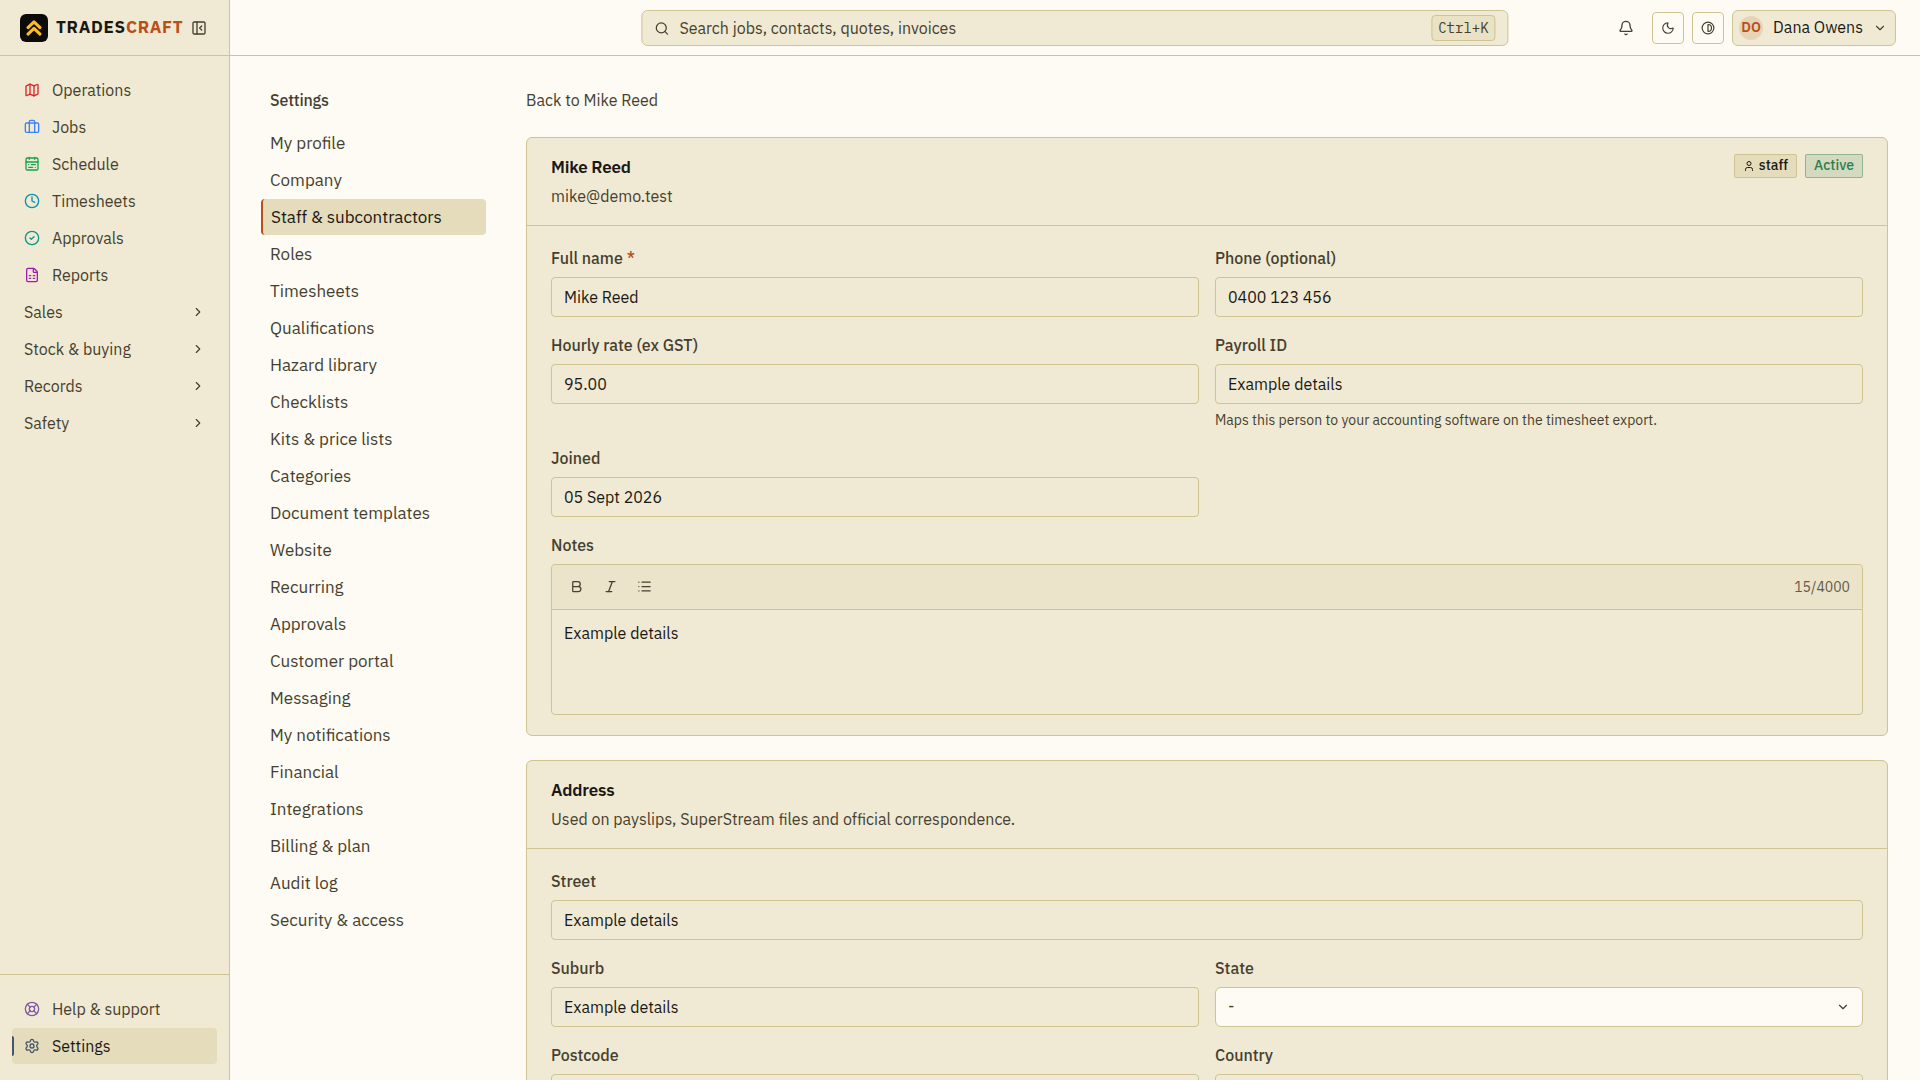
Task: Open Categories settings
Action: (373, 476)
